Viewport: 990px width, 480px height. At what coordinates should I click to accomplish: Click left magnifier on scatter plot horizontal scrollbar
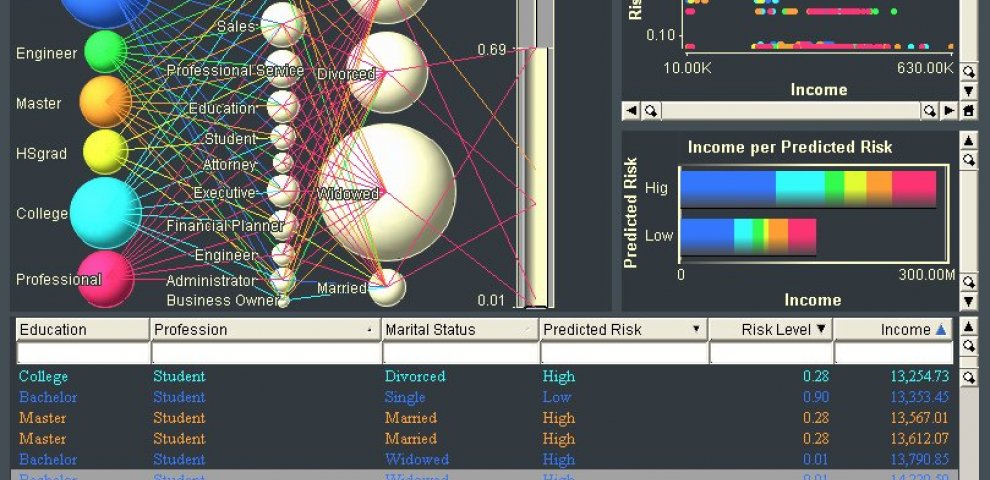(x=650, y=110)
